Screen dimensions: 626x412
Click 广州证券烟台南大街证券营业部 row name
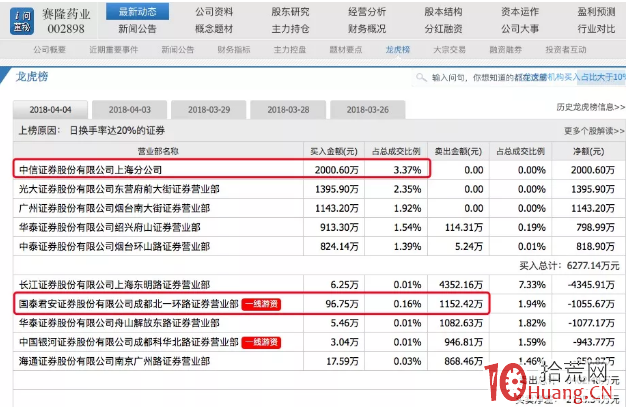pos(114,208)
